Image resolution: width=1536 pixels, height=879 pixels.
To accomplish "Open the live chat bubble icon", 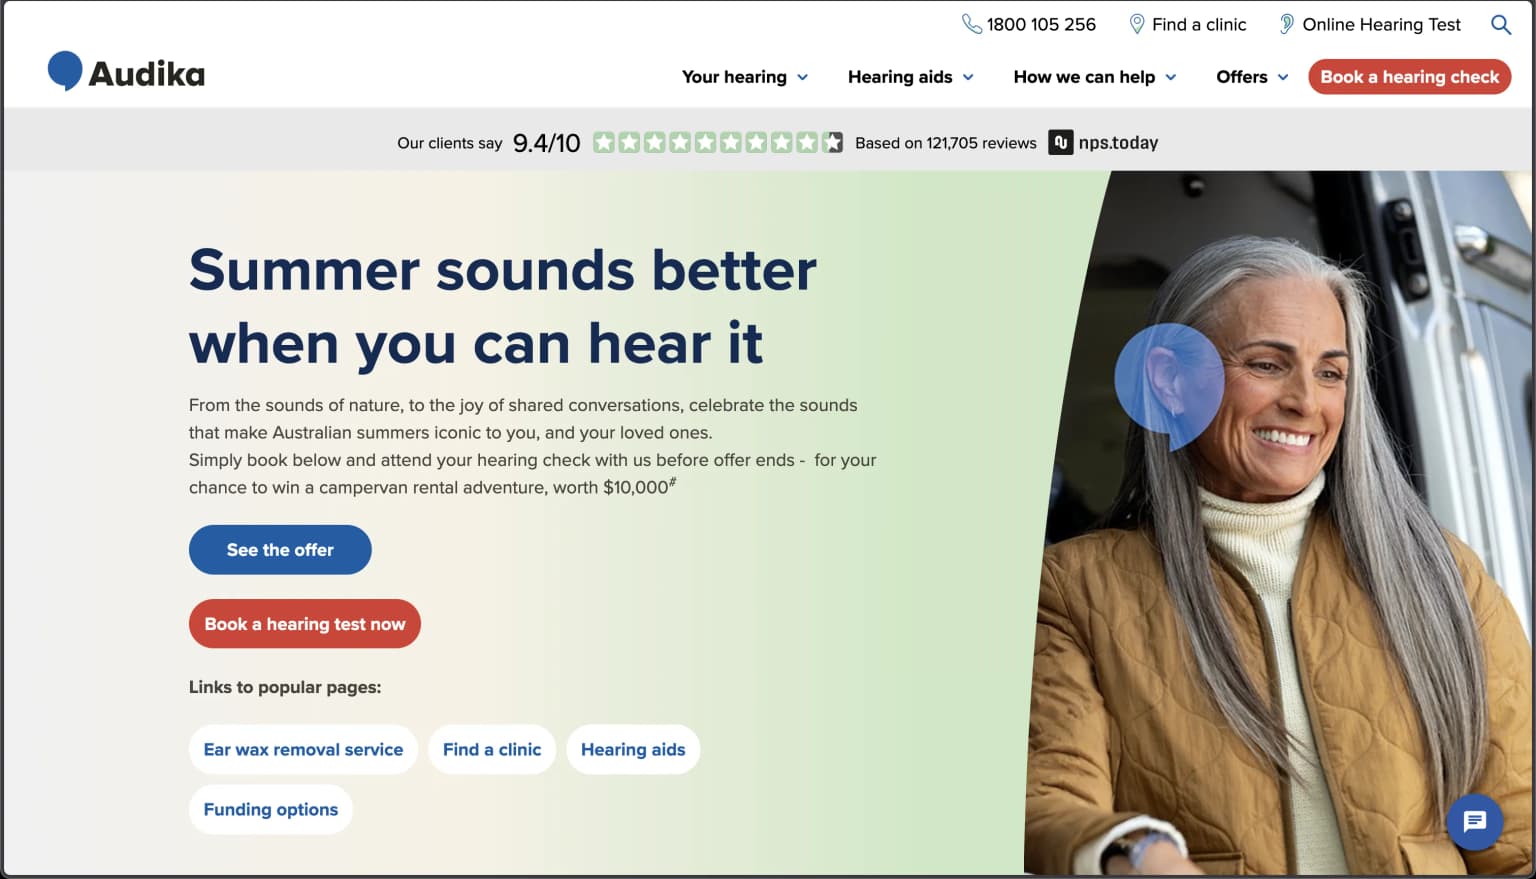I will click(1474, 822).
